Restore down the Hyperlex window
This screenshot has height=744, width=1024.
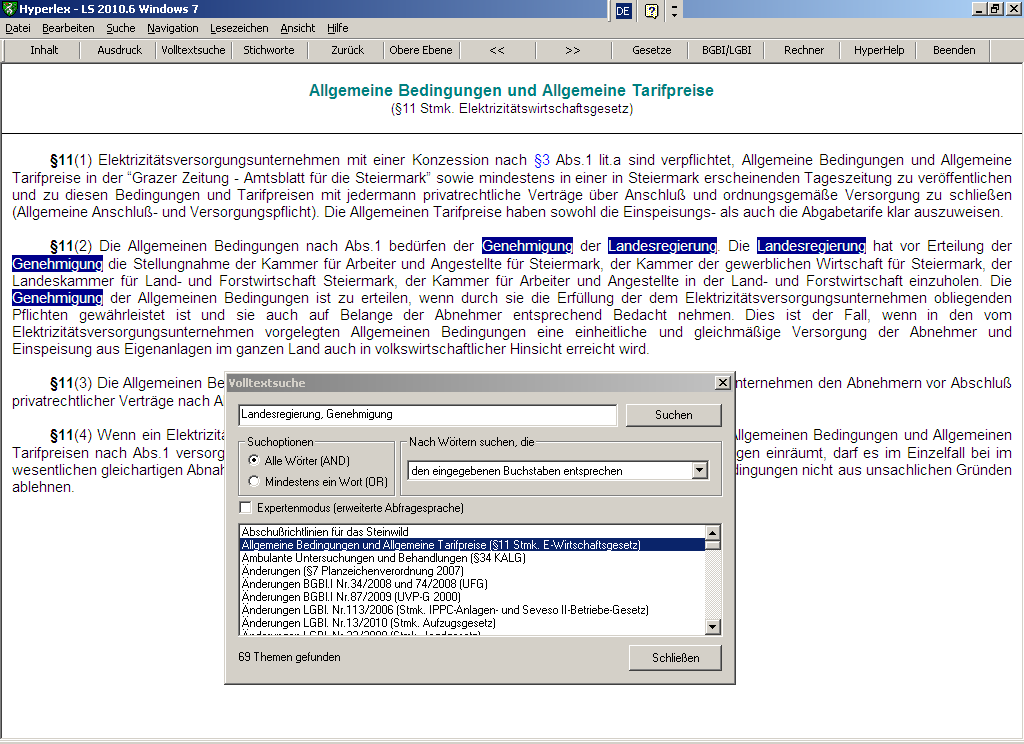click(x=995, y=9)
